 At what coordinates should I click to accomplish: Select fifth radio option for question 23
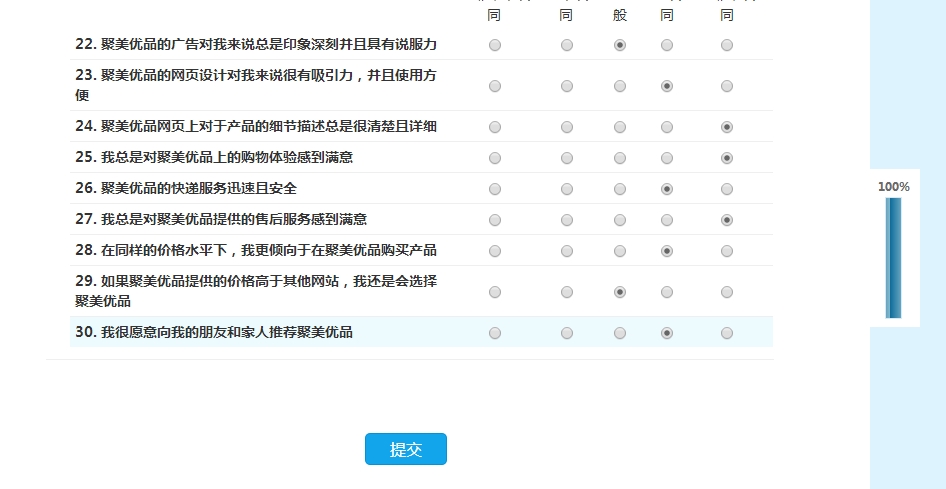[727, 86]
